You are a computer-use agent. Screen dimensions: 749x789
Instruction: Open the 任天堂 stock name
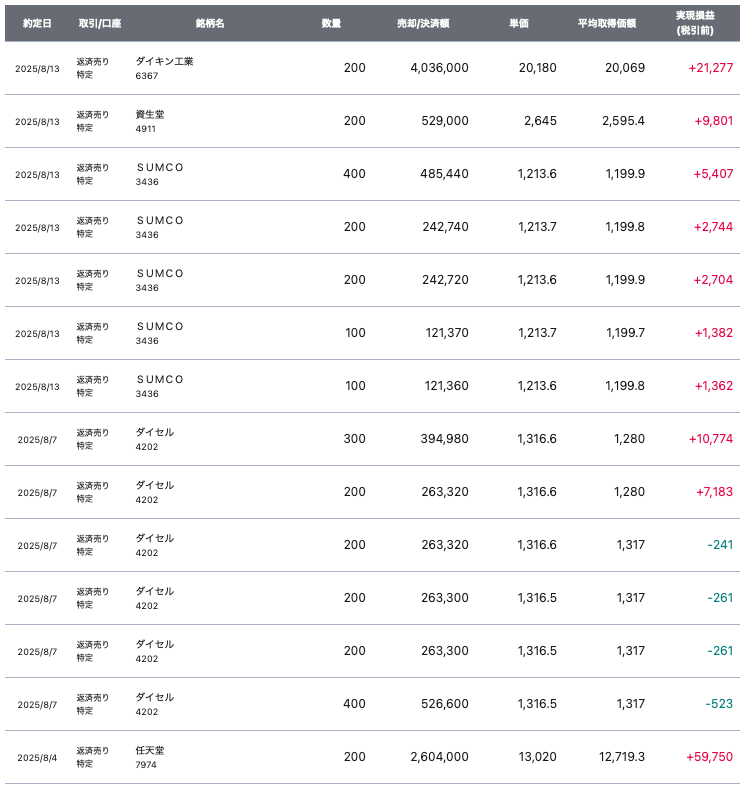150,750
